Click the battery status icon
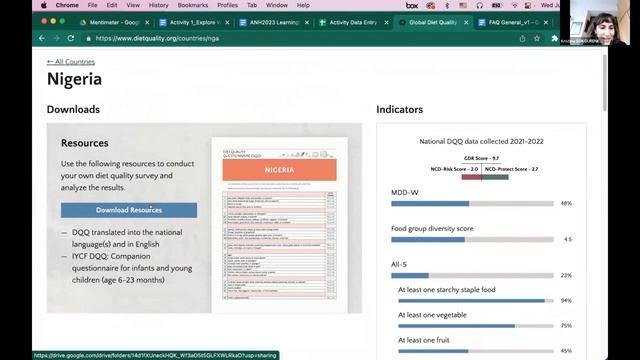 tap(496, 5)
